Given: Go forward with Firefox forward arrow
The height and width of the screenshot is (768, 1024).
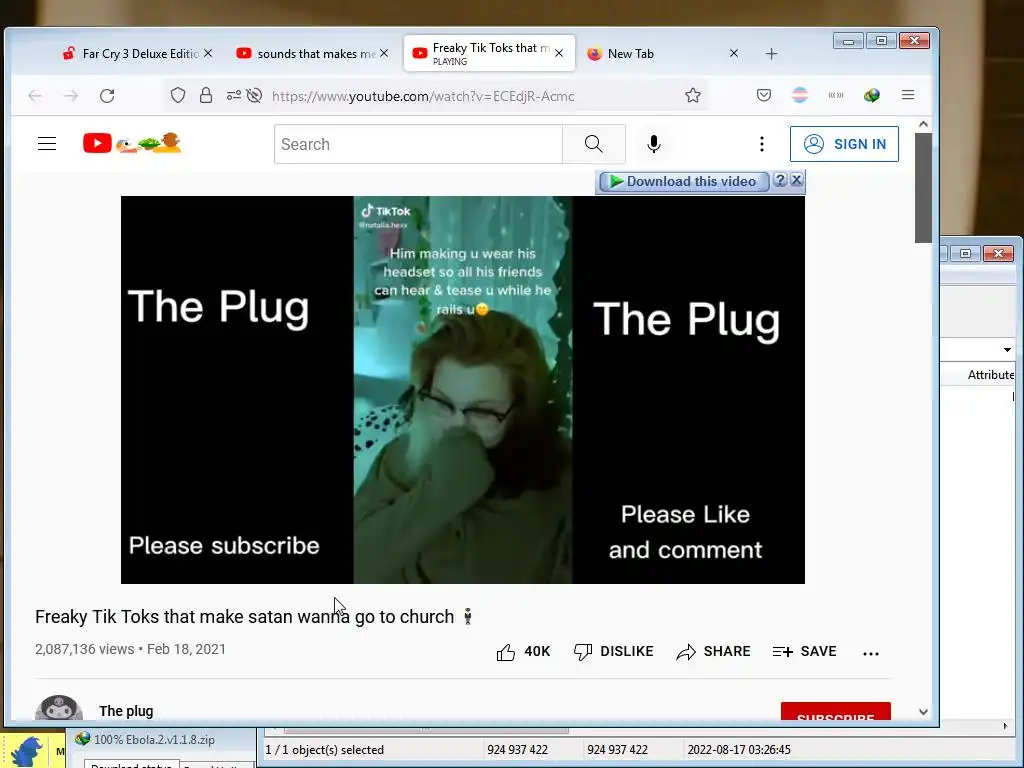Looking at the screenshot, I should [x=71, y=96].
